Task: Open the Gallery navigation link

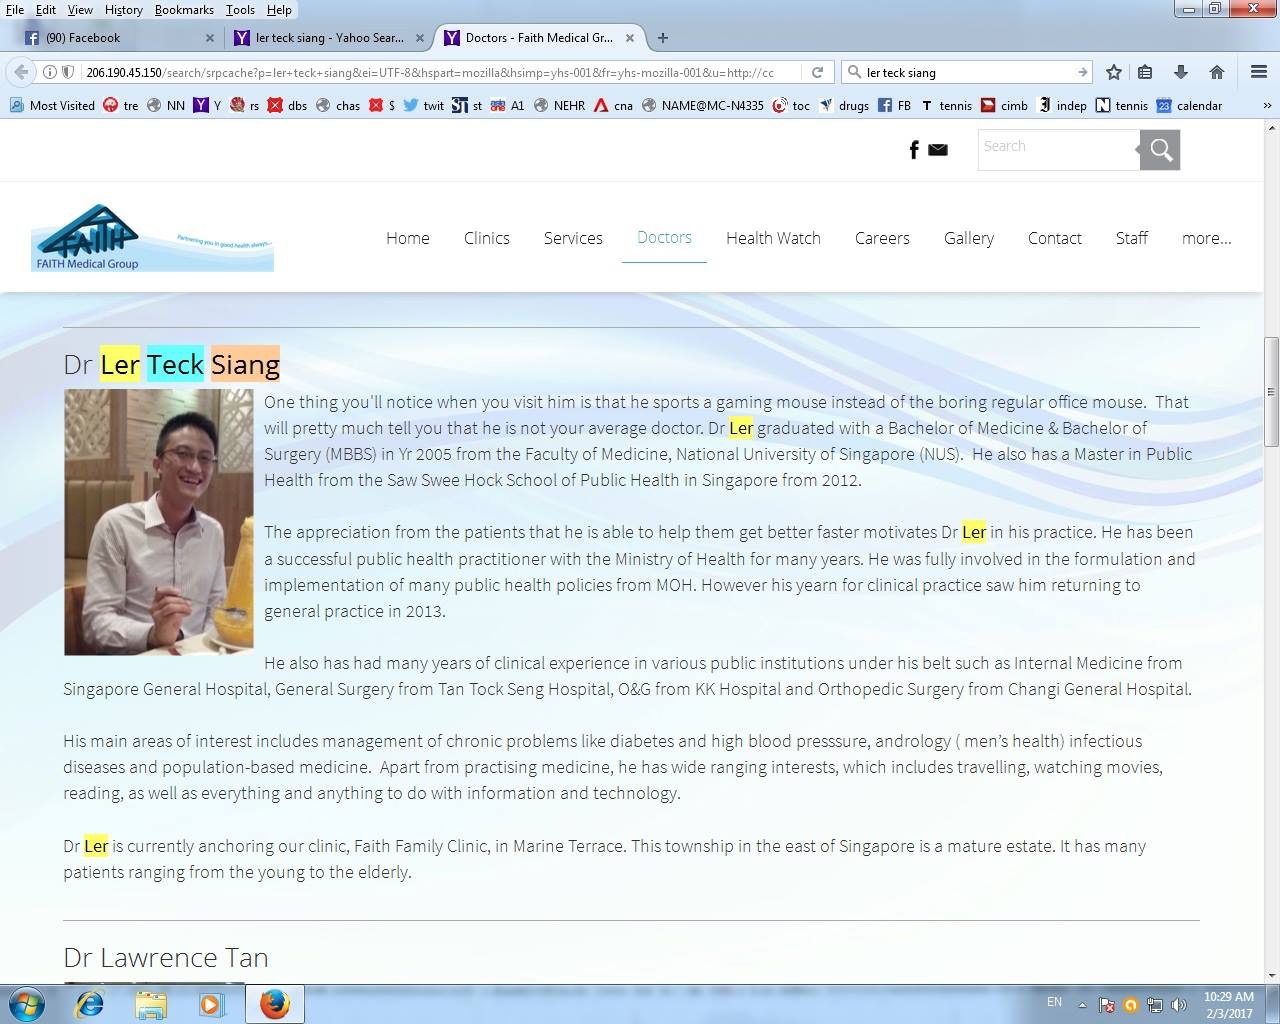Action: pos(969,238)
